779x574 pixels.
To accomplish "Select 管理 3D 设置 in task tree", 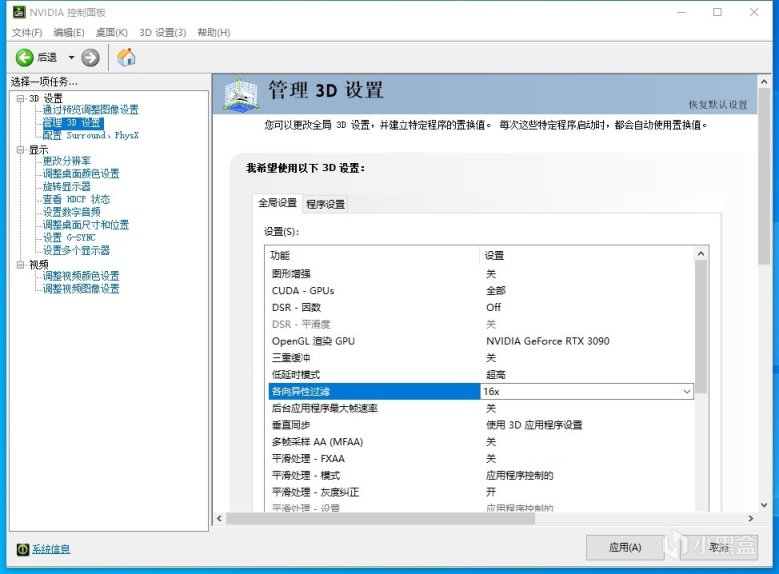I will [73, 122].
